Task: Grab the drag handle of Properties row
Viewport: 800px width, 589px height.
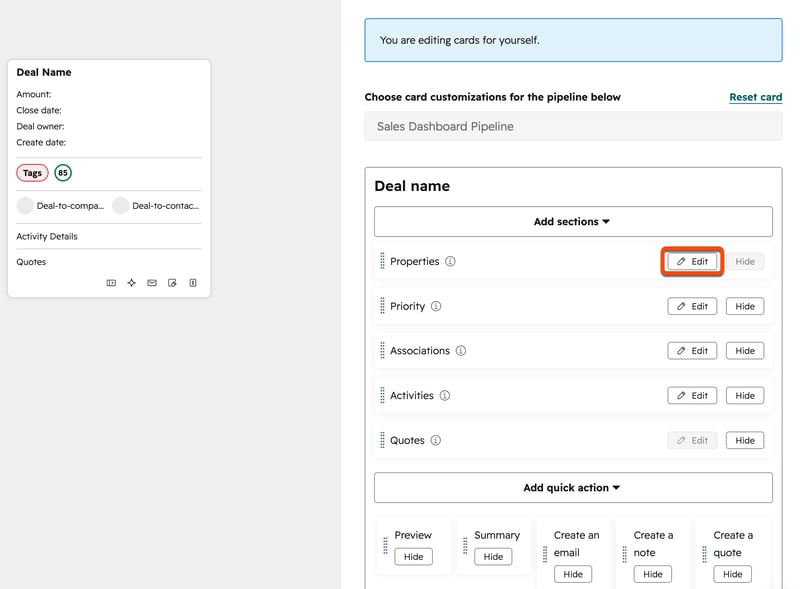Action: tap(382, 261)
